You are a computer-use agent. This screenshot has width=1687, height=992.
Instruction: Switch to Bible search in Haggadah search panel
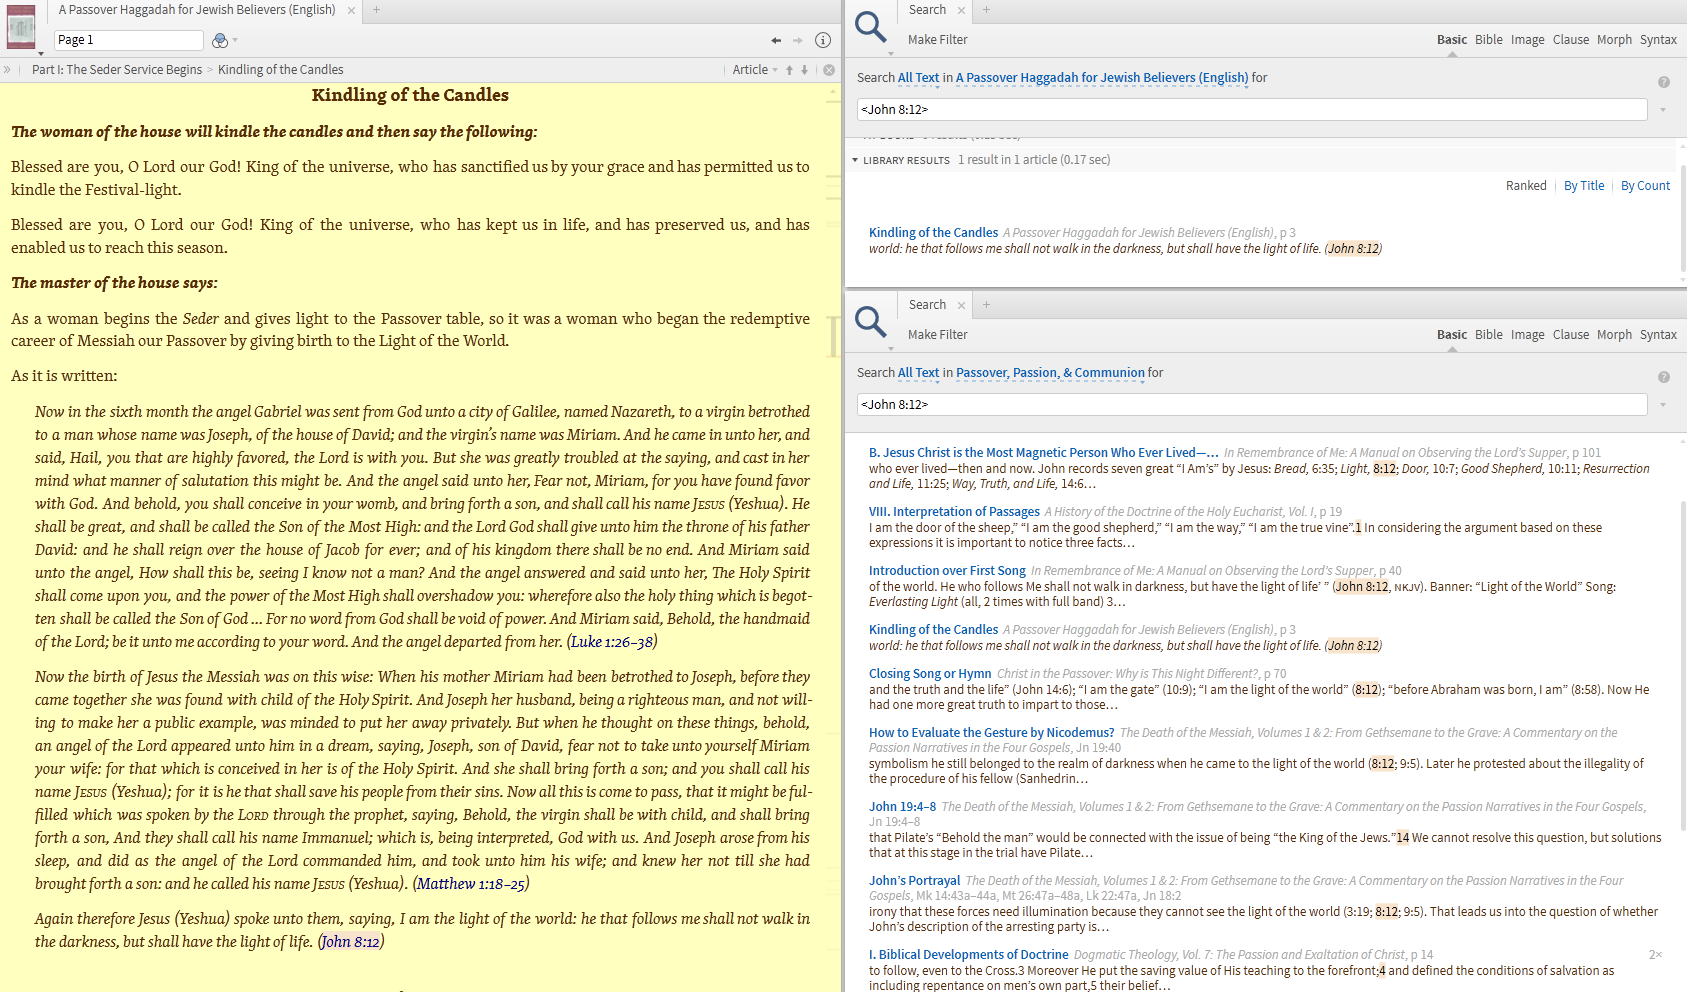[x=1488, y=40]
